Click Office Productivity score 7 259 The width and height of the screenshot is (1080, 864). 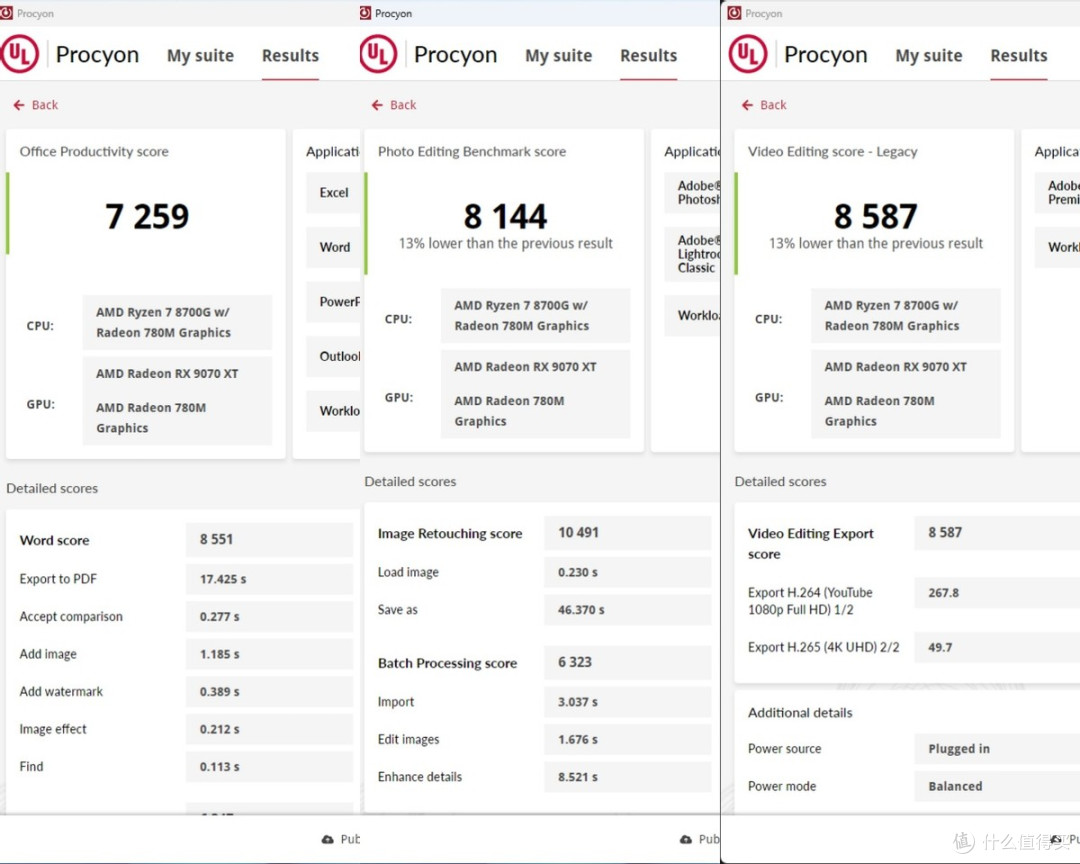coord(147,216)
